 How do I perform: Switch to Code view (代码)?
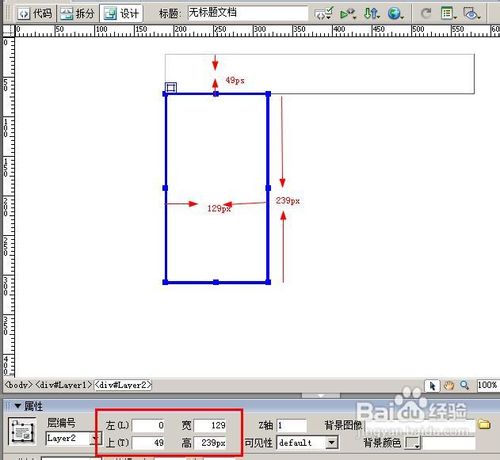click(x=35, y=13)
